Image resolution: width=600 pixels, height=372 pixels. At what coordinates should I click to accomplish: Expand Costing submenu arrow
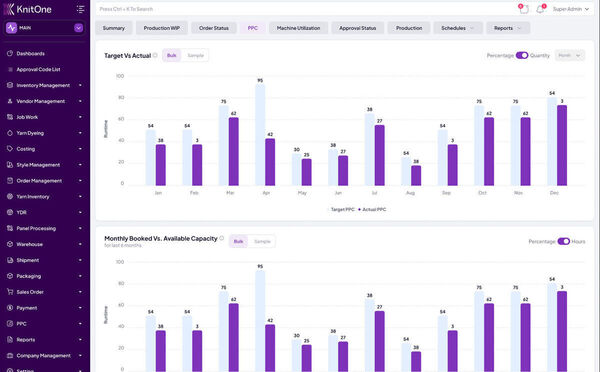[80, 148]
